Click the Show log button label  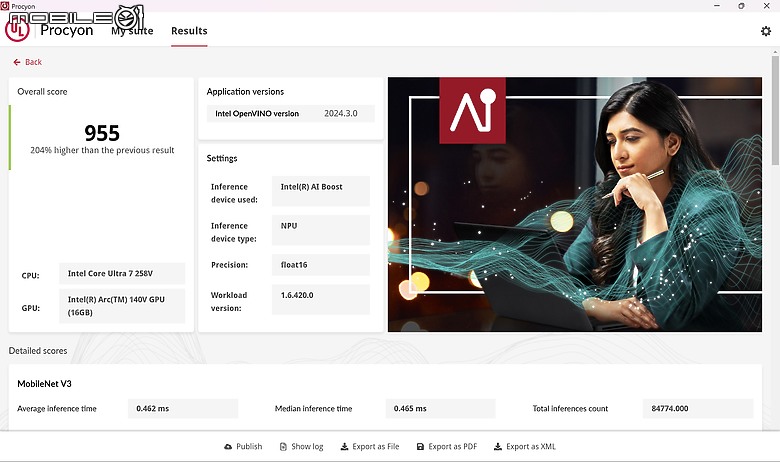point(307,447)
